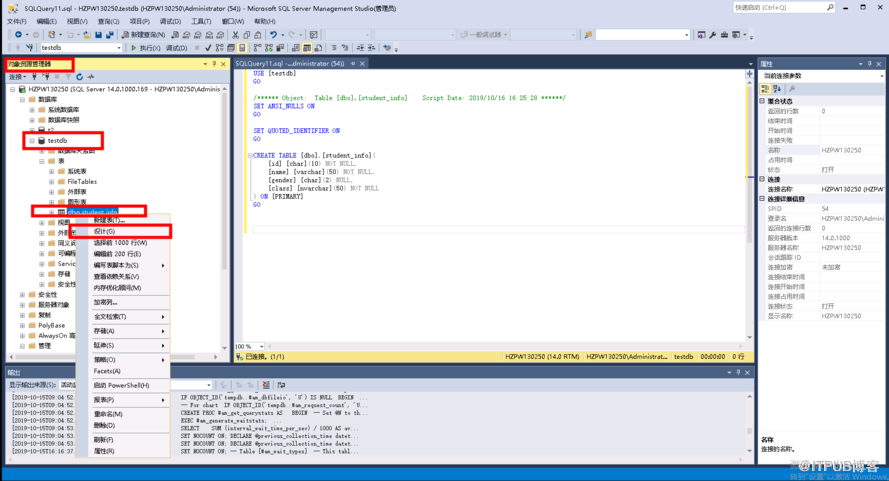Open the 100 % zoom dropdown in editor
889x481 pixels.
click(262, 347)
